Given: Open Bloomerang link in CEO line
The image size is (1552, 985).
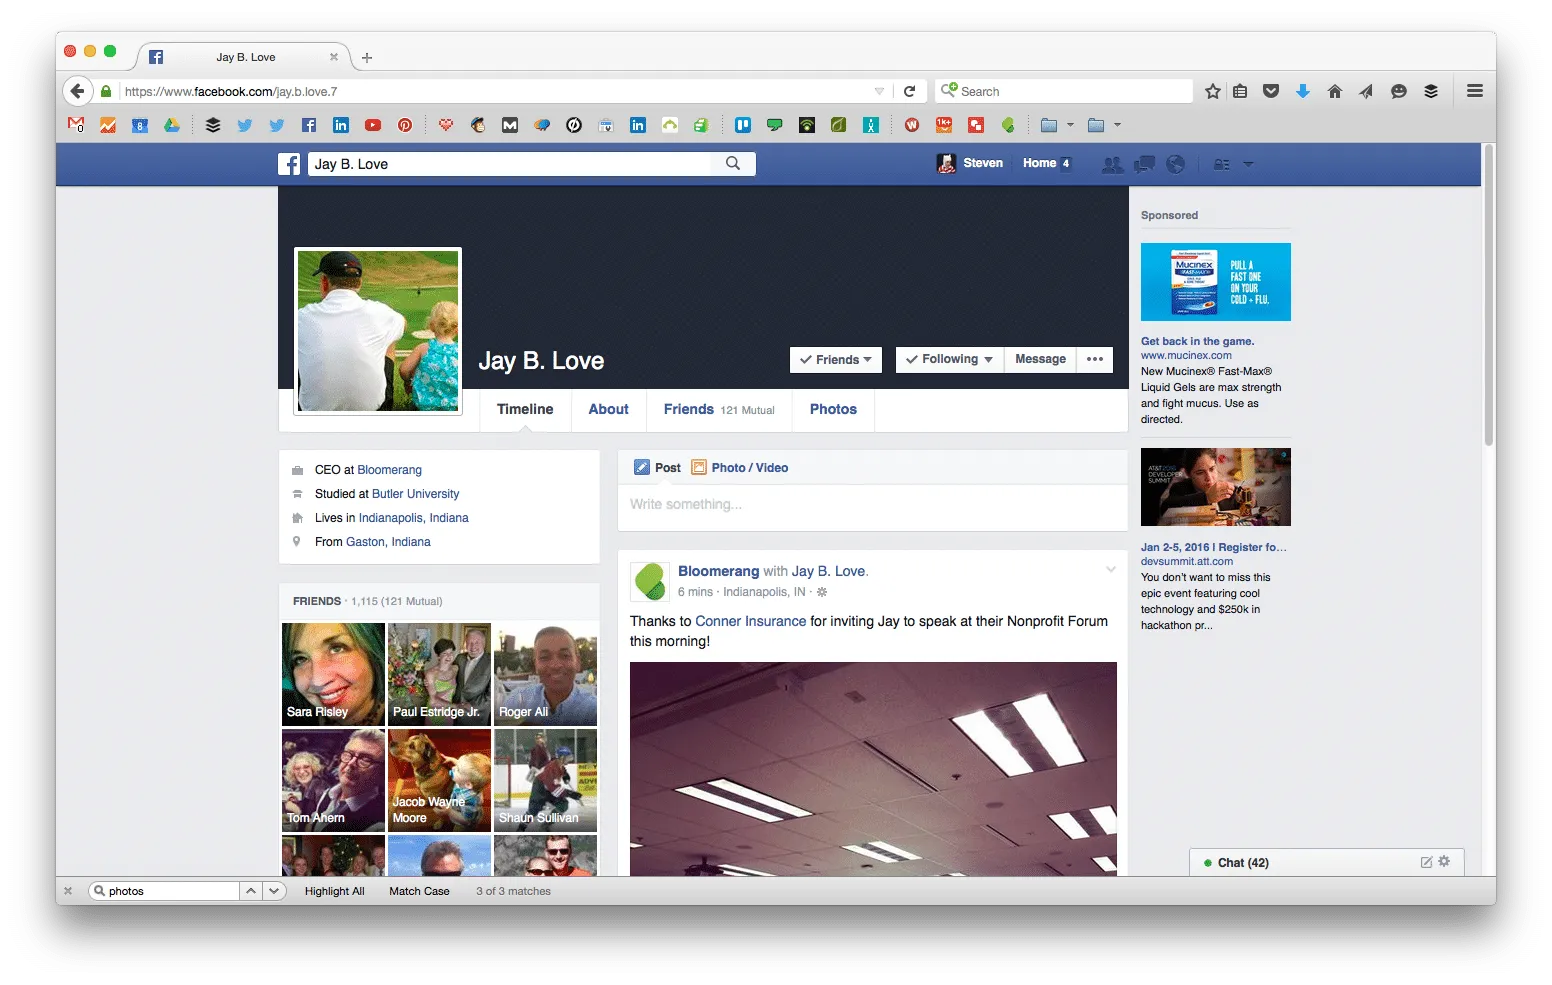Looking at the screenshot, I should click(389, 470).
